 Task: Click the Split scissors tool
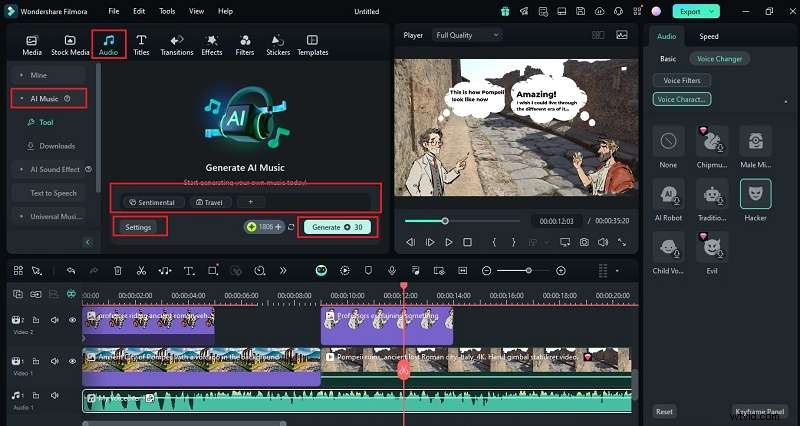pyautogui.click(x=141, y=271)
